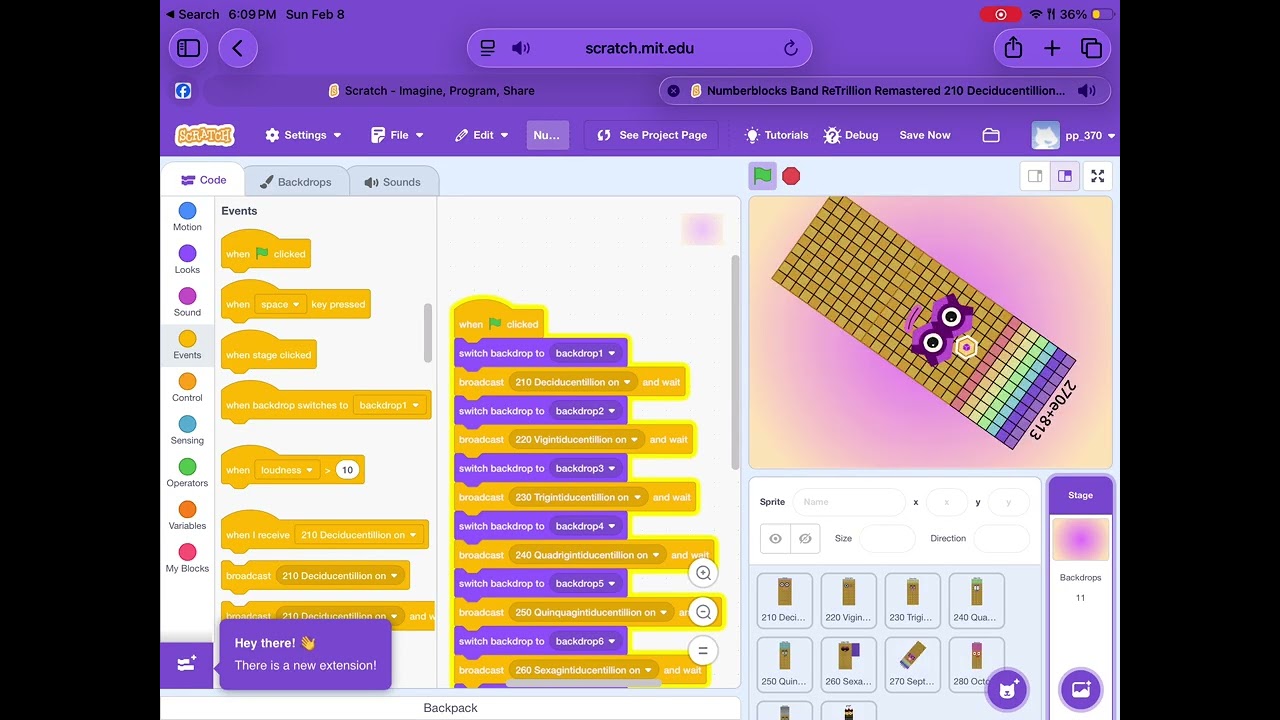Click See Project Page button

point(651,135)
